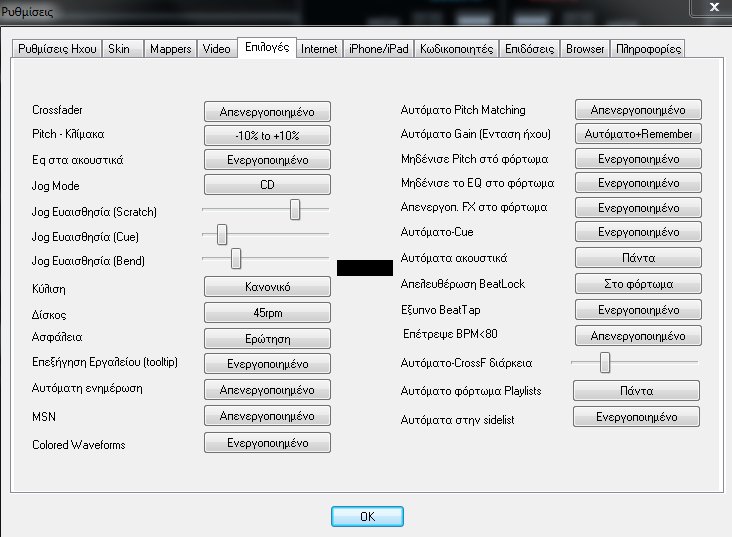The image size is (732, 537).
Task: Change Αυτόματο Gain Αυτόματο+Remember option
Action: click(x=638, y=134)
